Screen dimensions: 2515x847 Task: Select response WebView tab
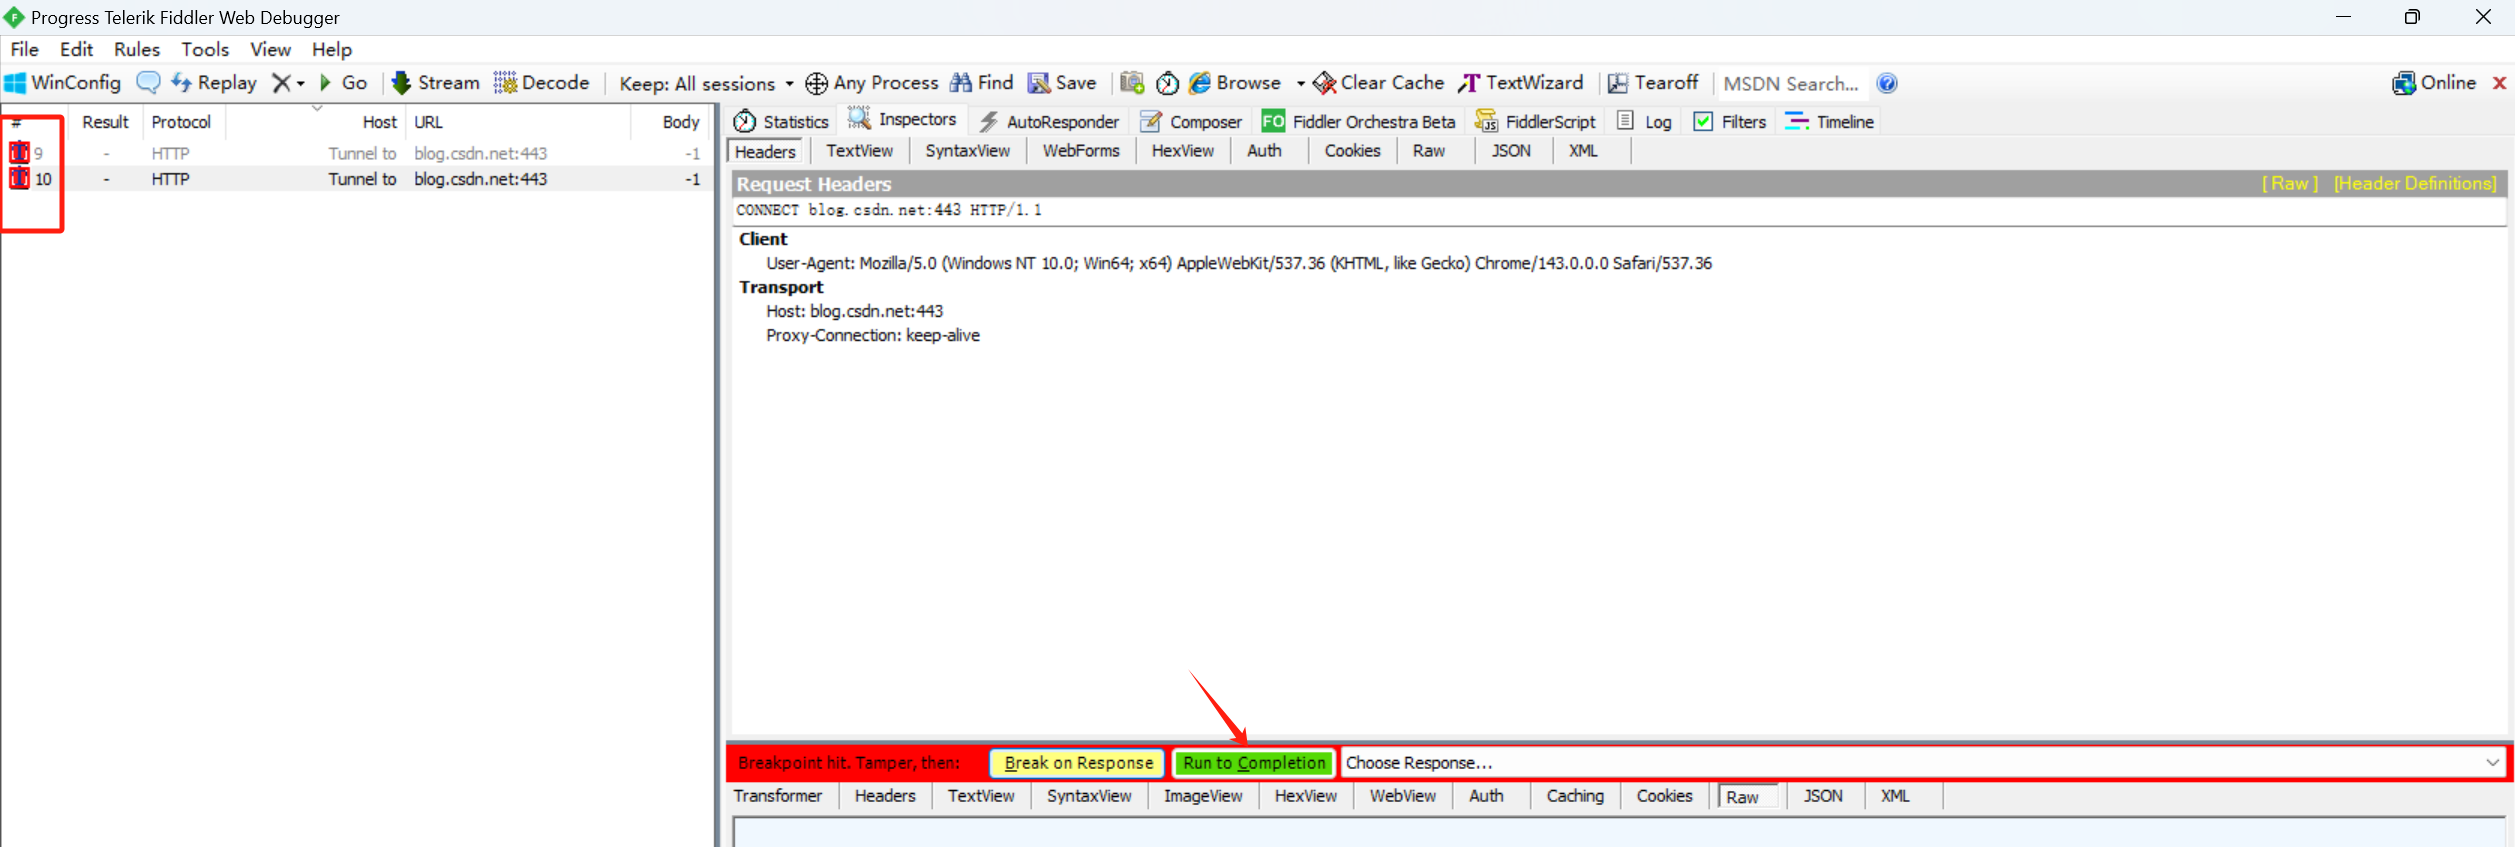pyautogui.click(x=1402, y=796)
